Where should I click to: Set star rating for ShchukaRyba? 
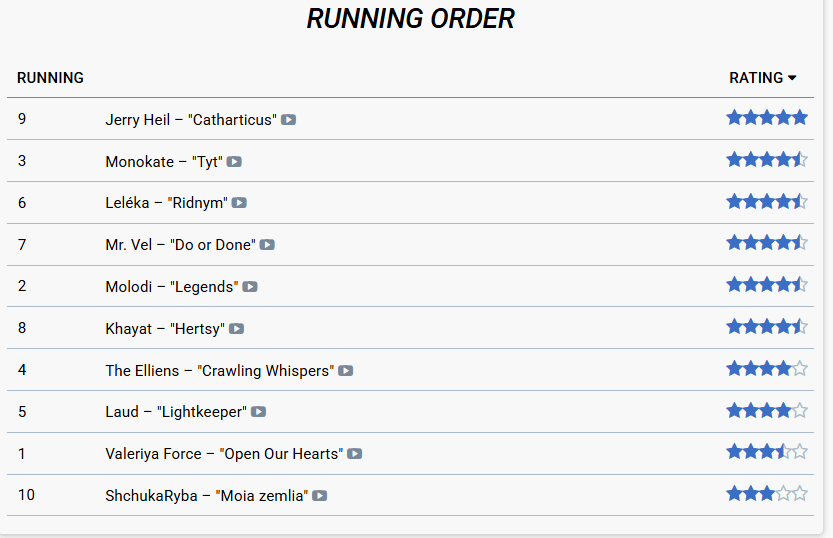point(766,494)
